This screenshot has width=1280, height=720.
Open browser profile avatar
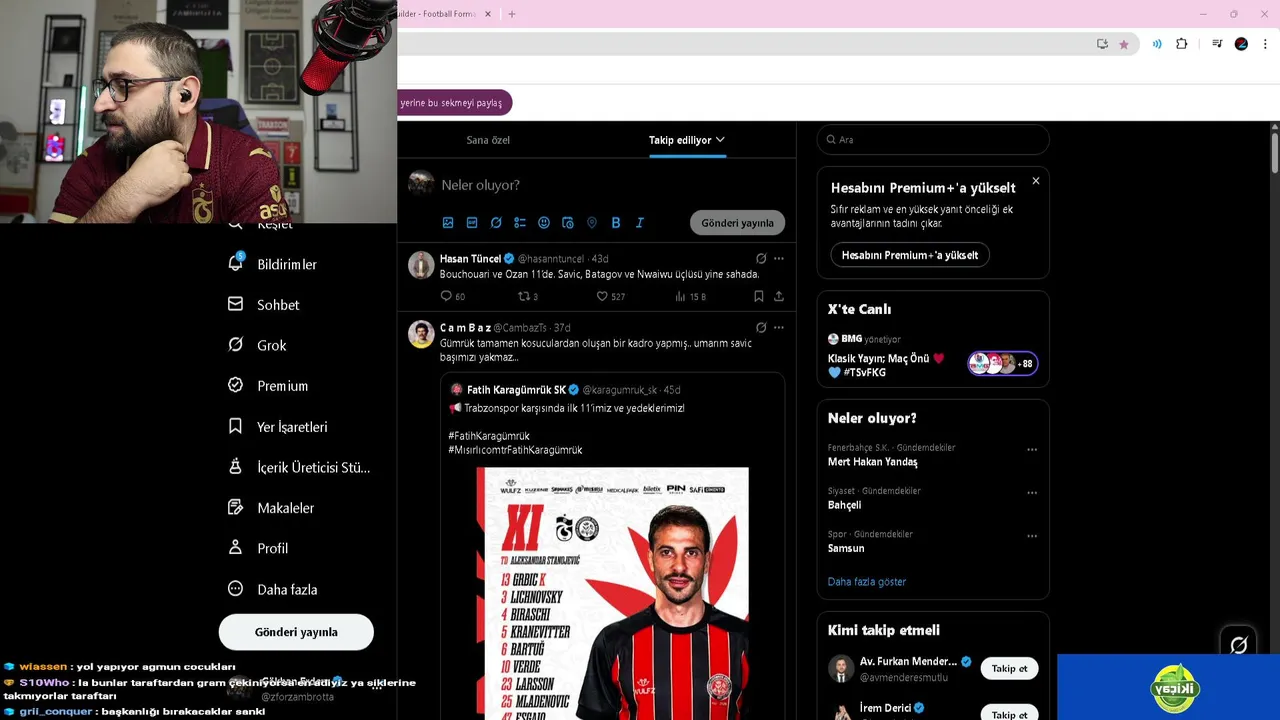tap(1241, 44)
